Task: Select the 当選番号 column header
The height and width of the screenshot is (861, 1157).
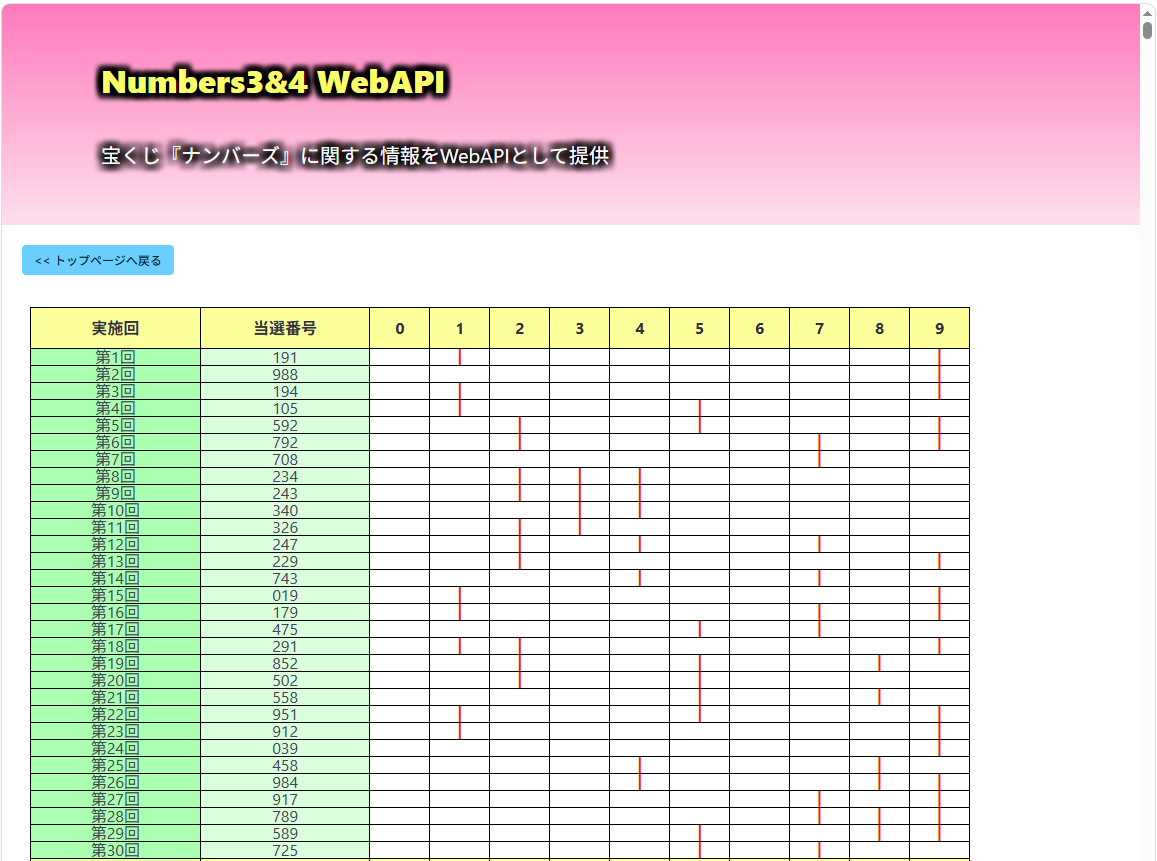Action: (285, 328)
